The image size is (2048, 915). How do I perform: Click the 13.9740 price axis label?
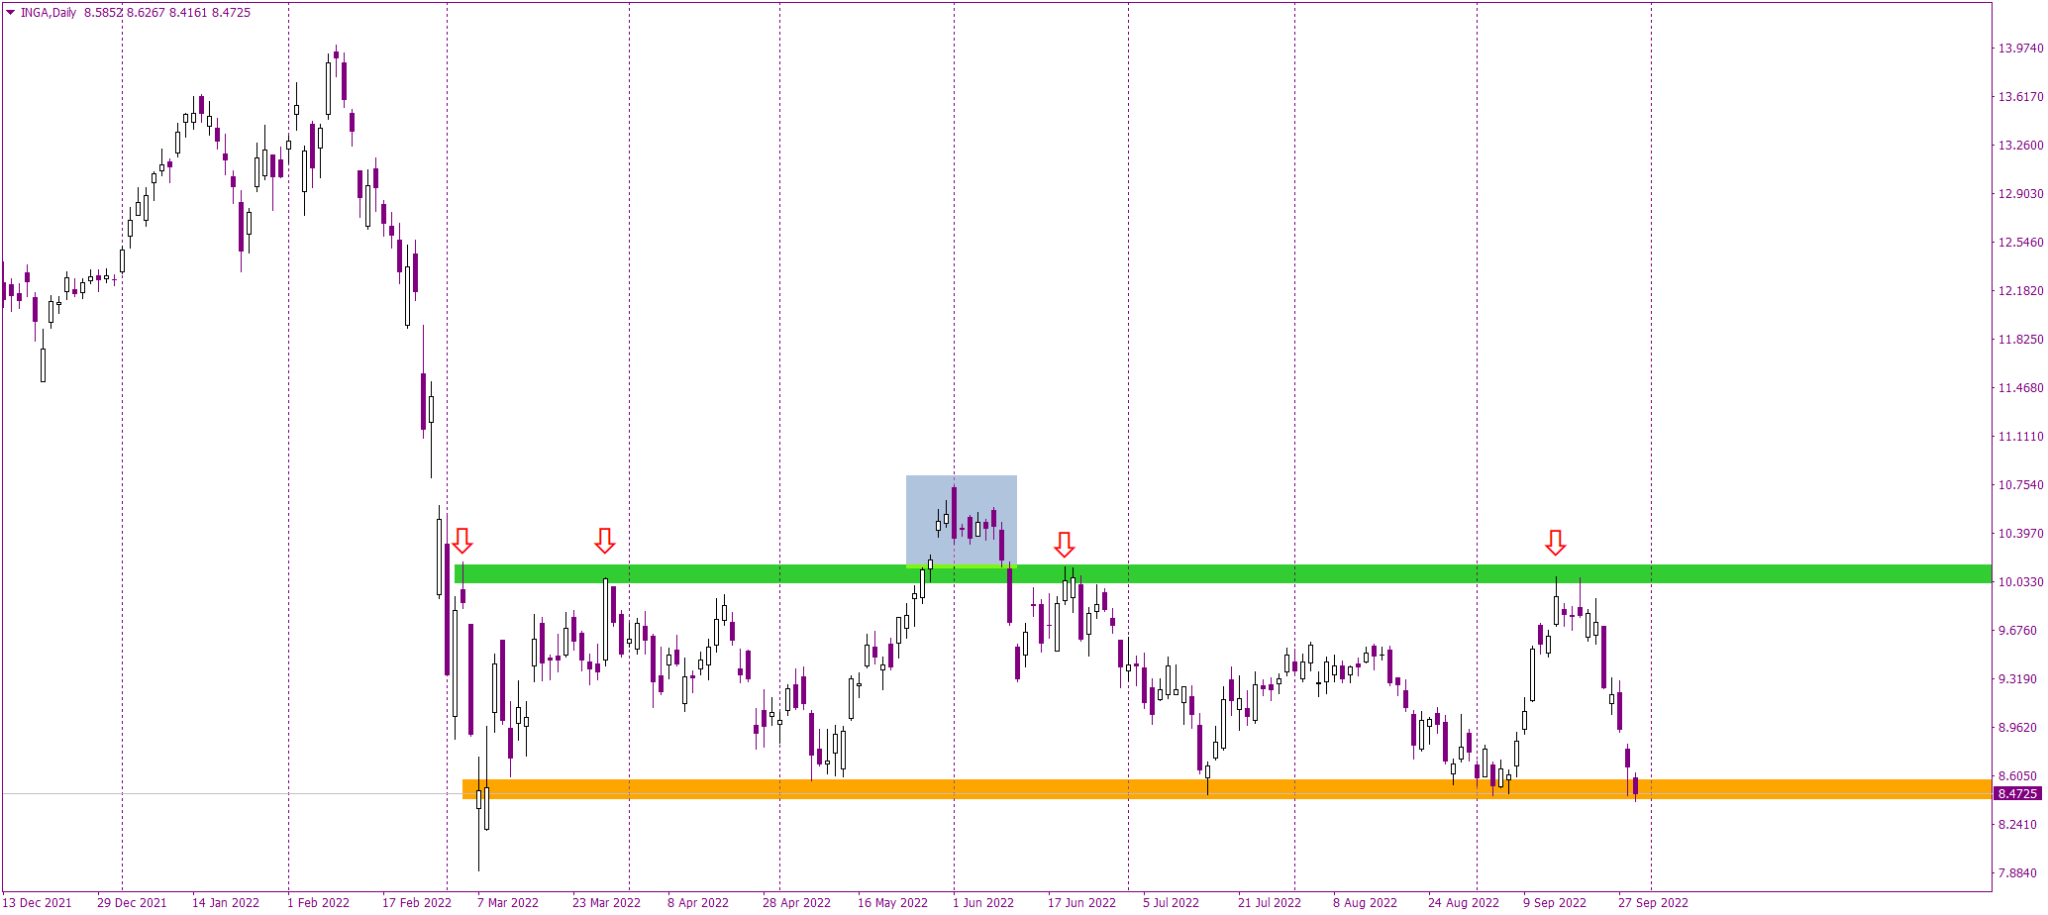click(2020, 48)
